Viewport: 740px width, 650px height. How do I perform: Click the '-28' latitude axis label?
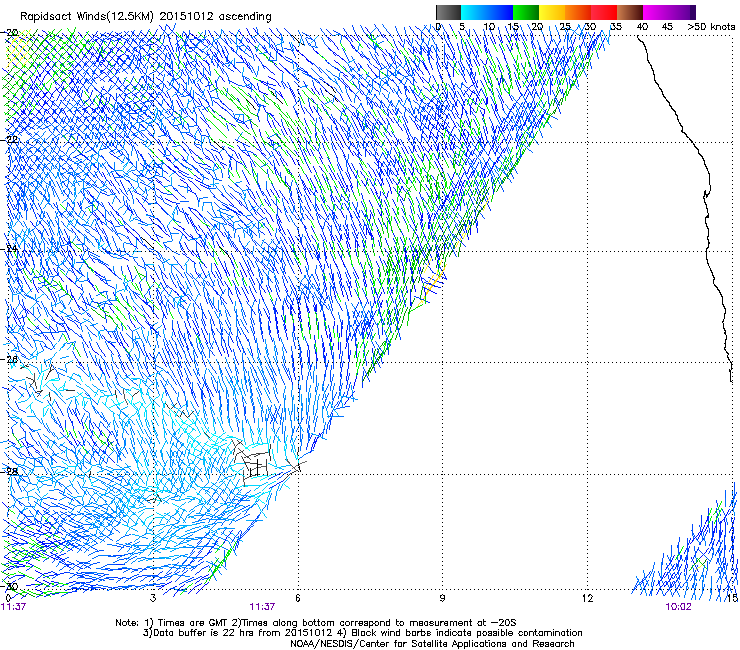click(x=10, y=471)
